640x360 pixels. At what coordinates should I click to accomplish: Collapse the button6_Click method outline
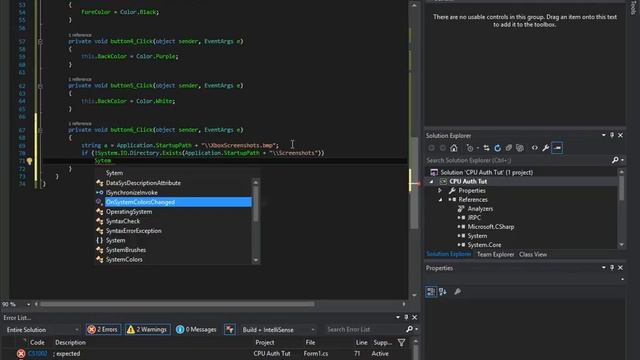pyautogui.click(x=40, y=130)
